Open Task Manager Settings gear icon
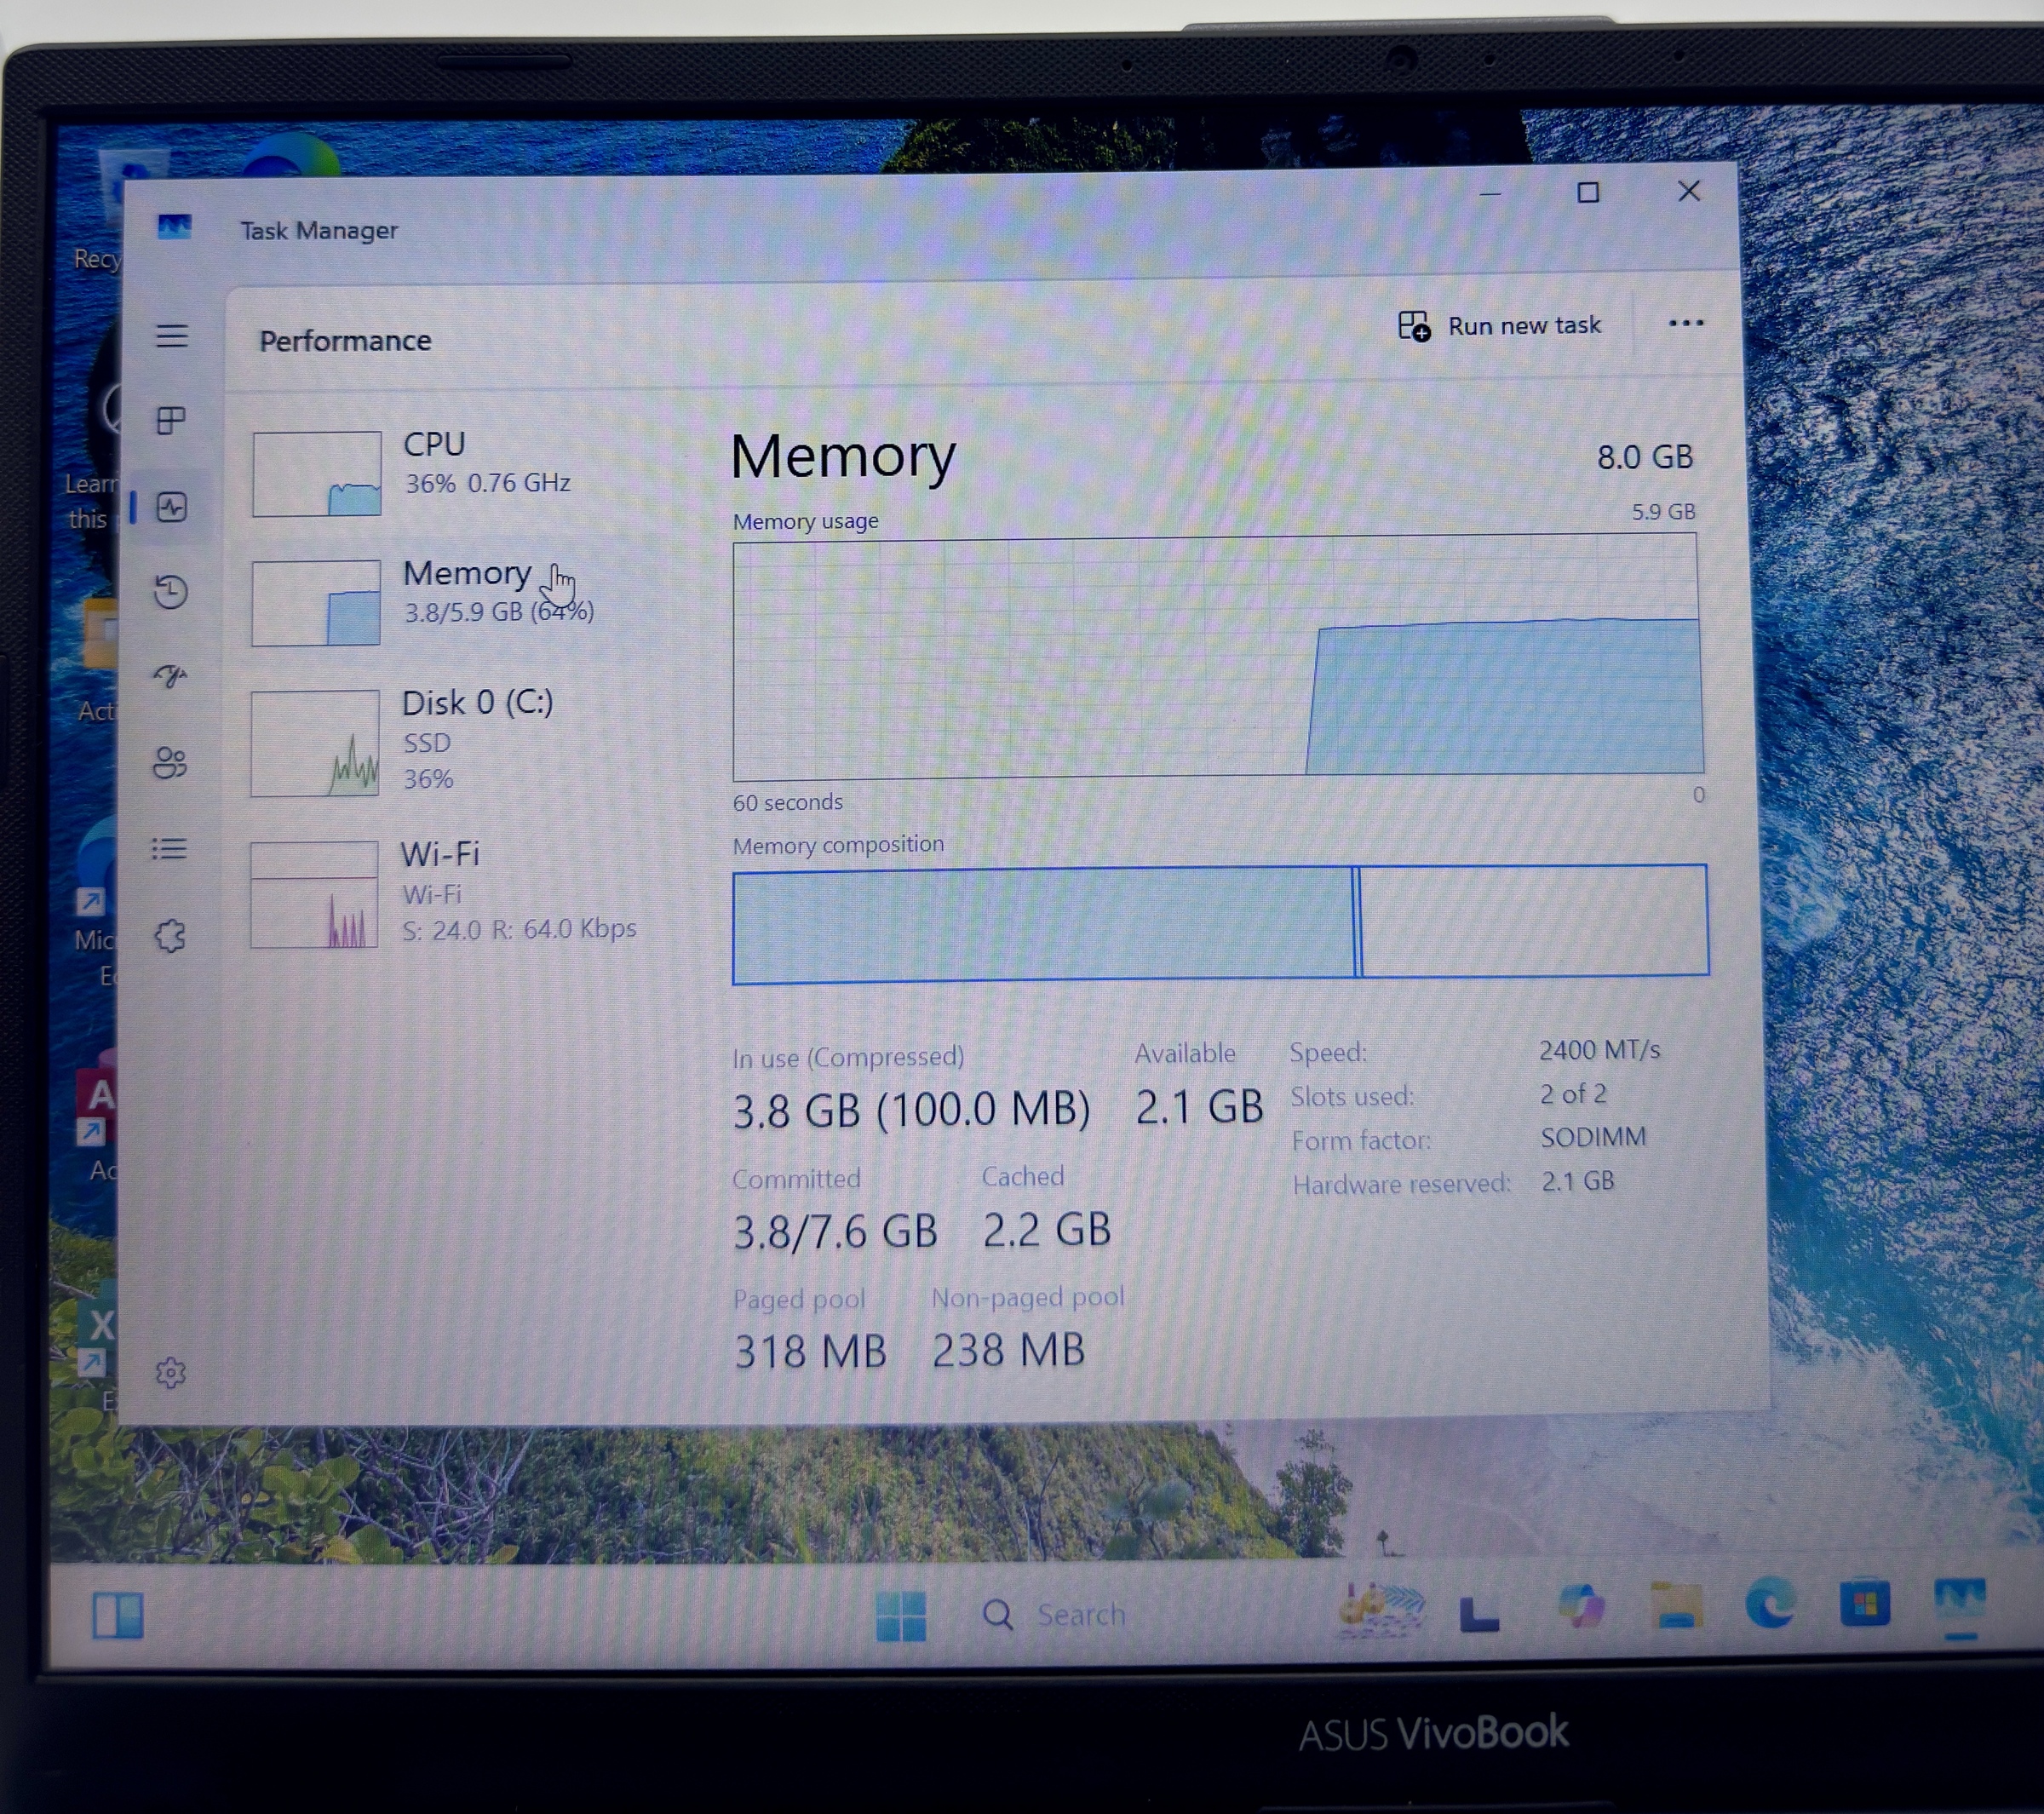This screenshot has width=2044, height=1814. [171, 1373]
